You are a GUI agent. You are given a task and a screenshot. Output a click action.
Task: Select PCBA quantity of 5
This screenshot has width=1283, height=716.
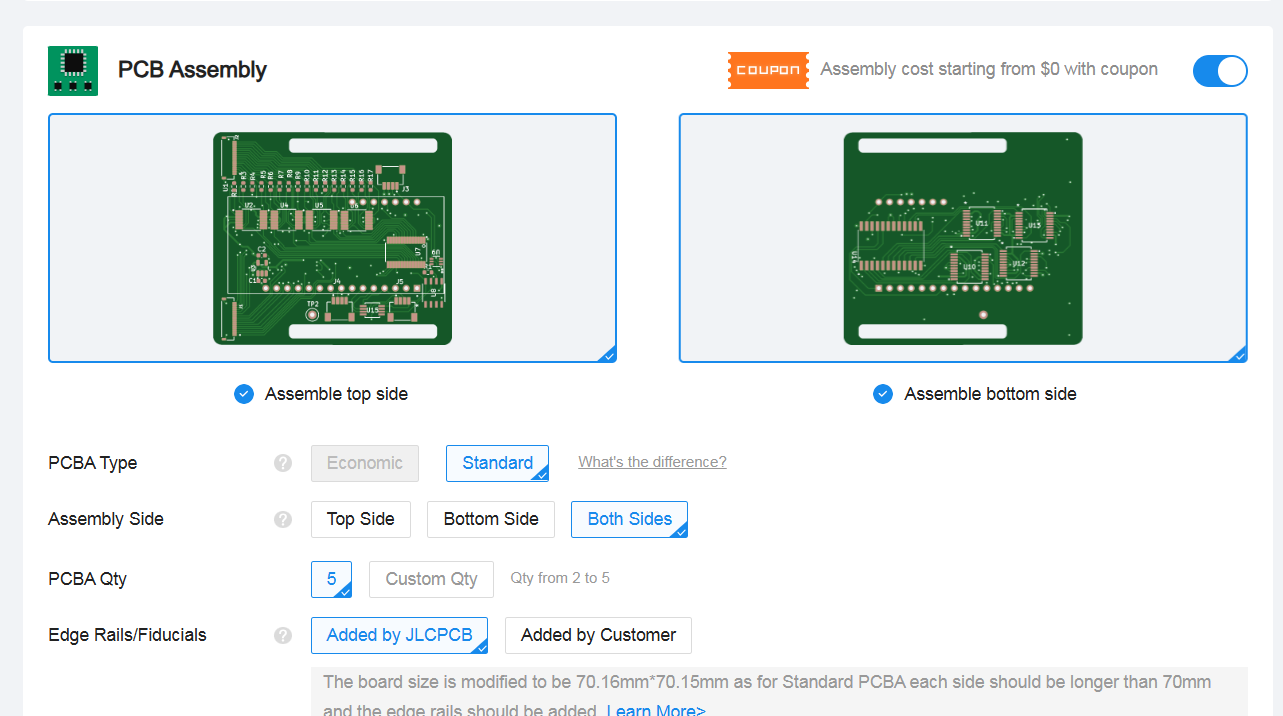tap(331, 579)
